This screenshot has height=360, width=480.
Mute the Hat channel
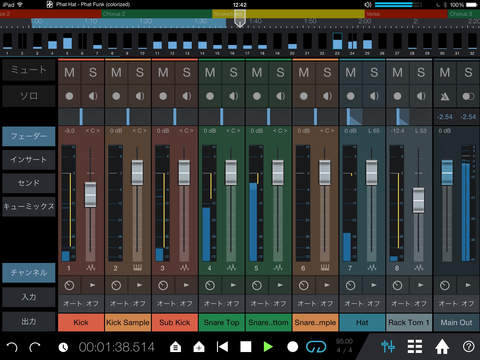350,72
